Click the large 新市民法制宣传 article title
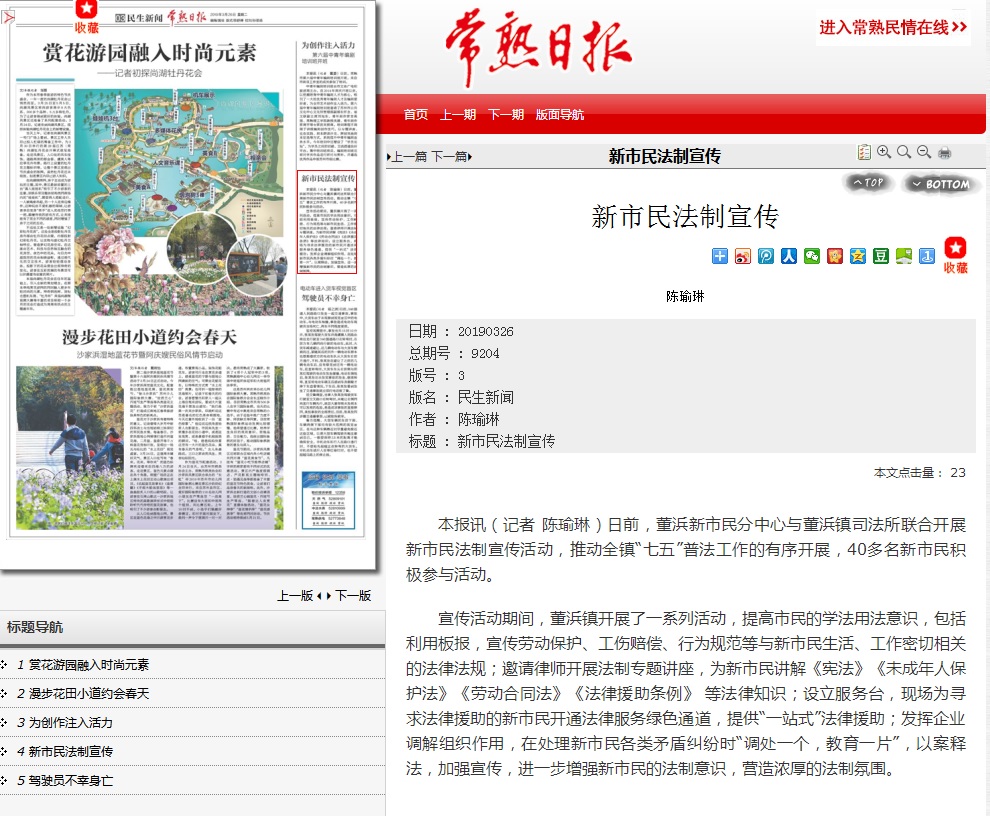 pyautogui.click(x=685, y=217)
